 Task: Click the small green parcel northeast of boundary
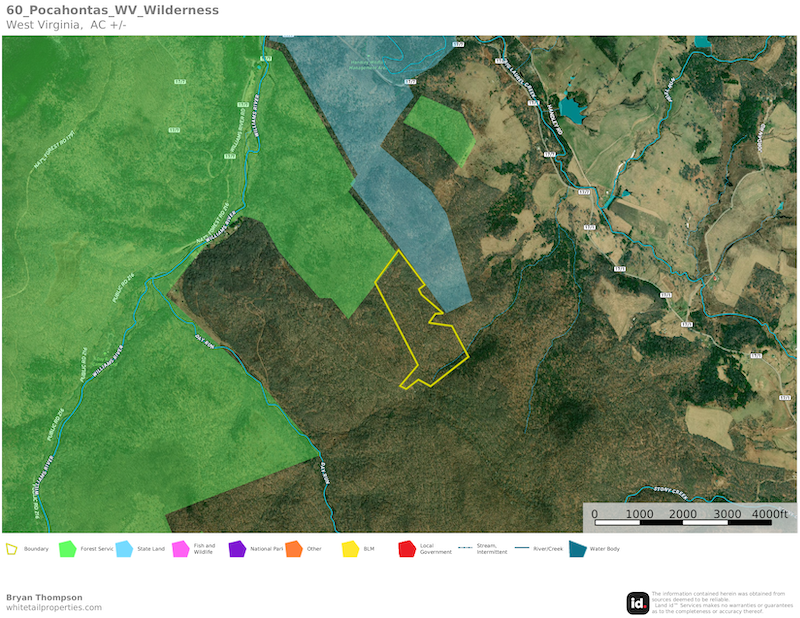[x=438, y=128]
